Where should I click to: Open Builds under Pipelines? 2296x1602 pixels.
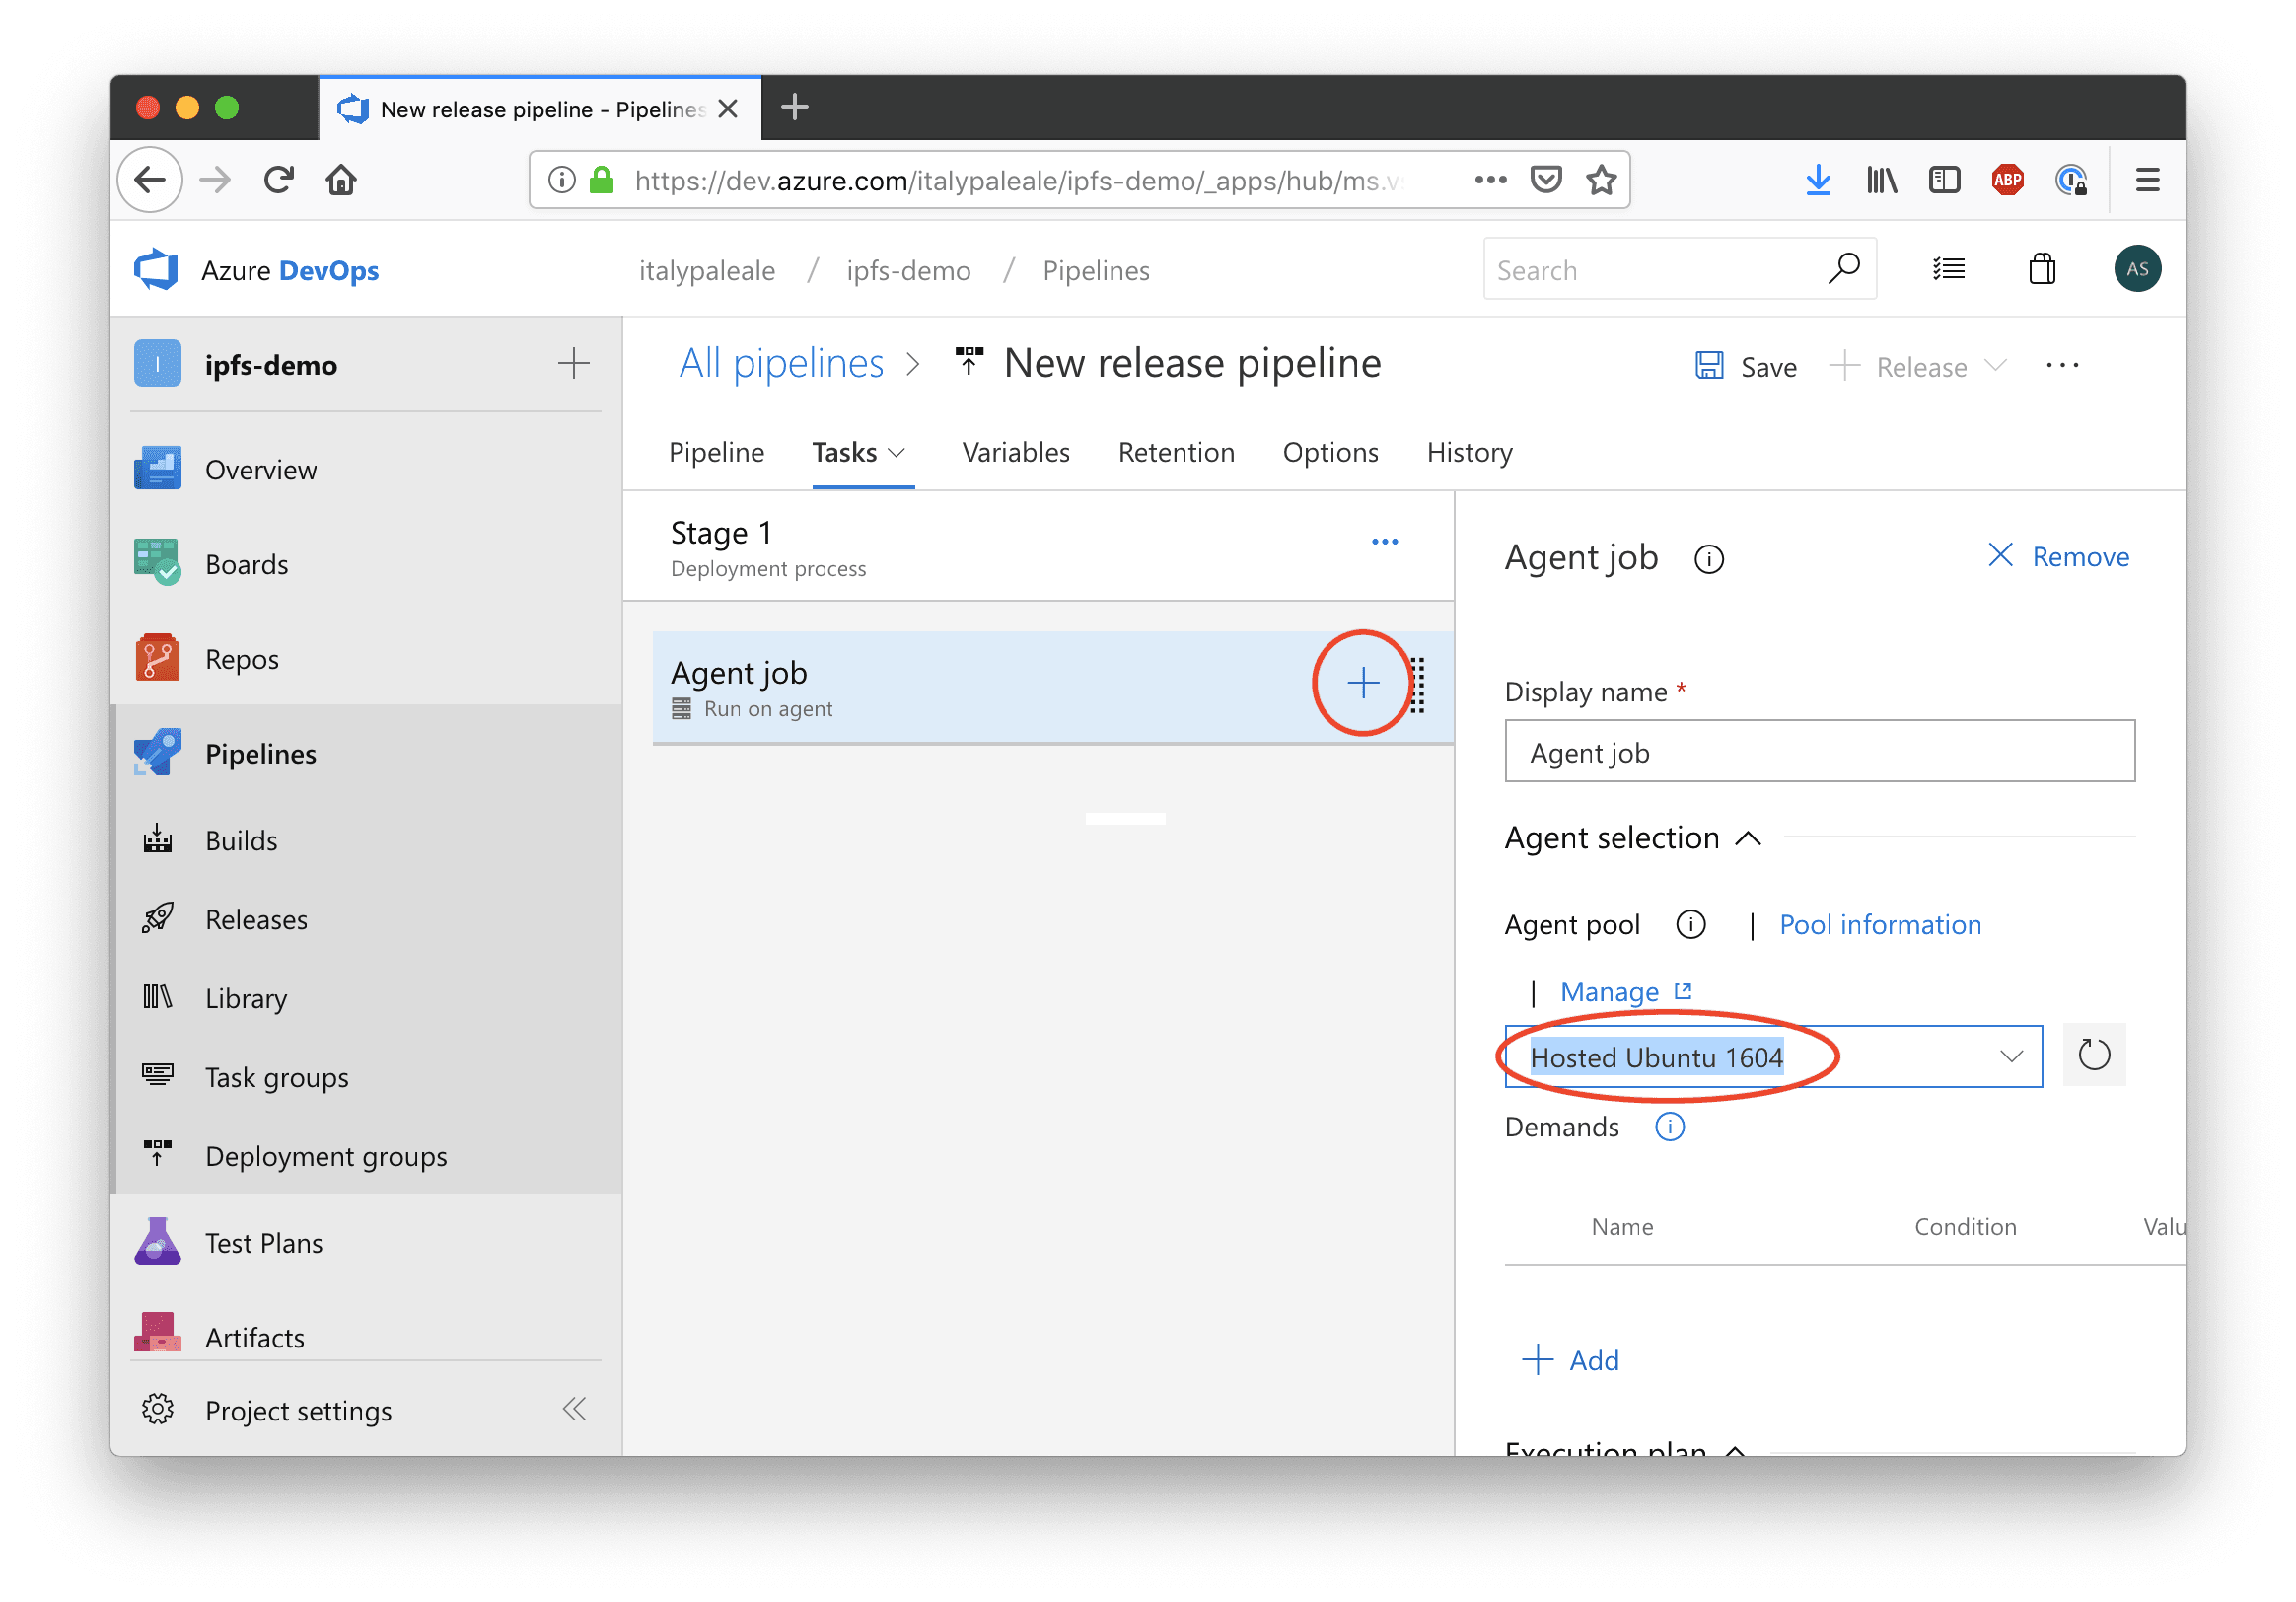pos(366,841)
